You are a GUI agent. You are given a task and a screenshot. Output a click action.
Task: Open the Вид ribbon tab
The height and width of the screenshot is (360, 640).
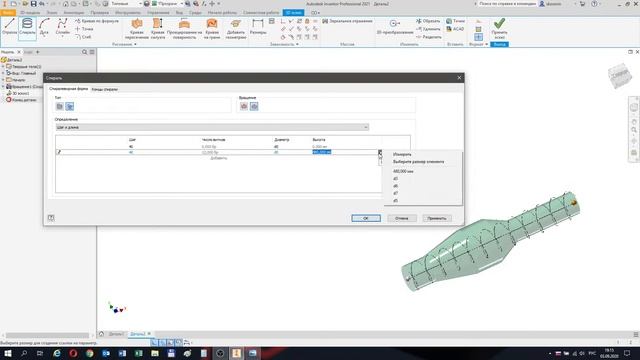click(x=179, y=13)
